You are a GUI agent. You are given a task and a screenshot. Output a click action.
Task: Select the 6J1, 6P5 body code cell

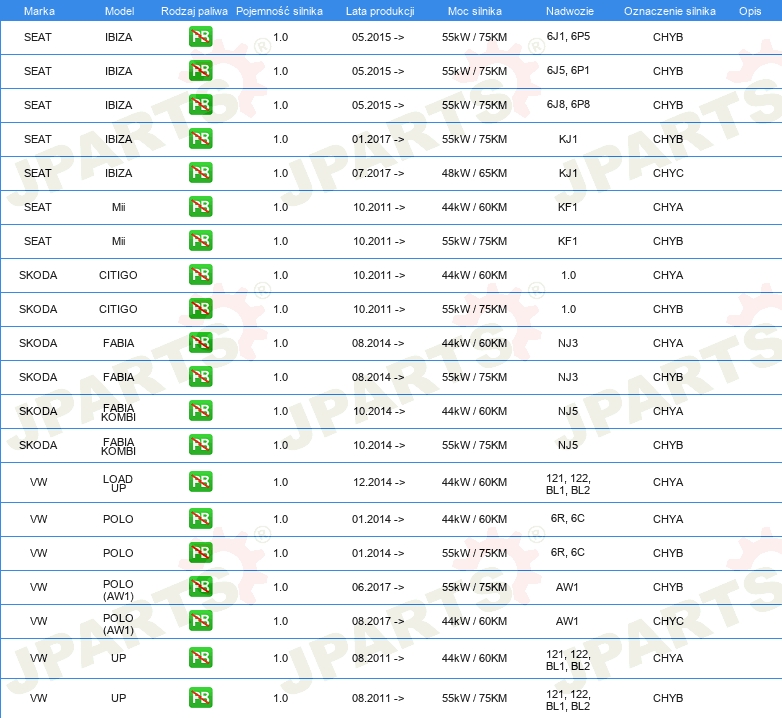point(568,36)
